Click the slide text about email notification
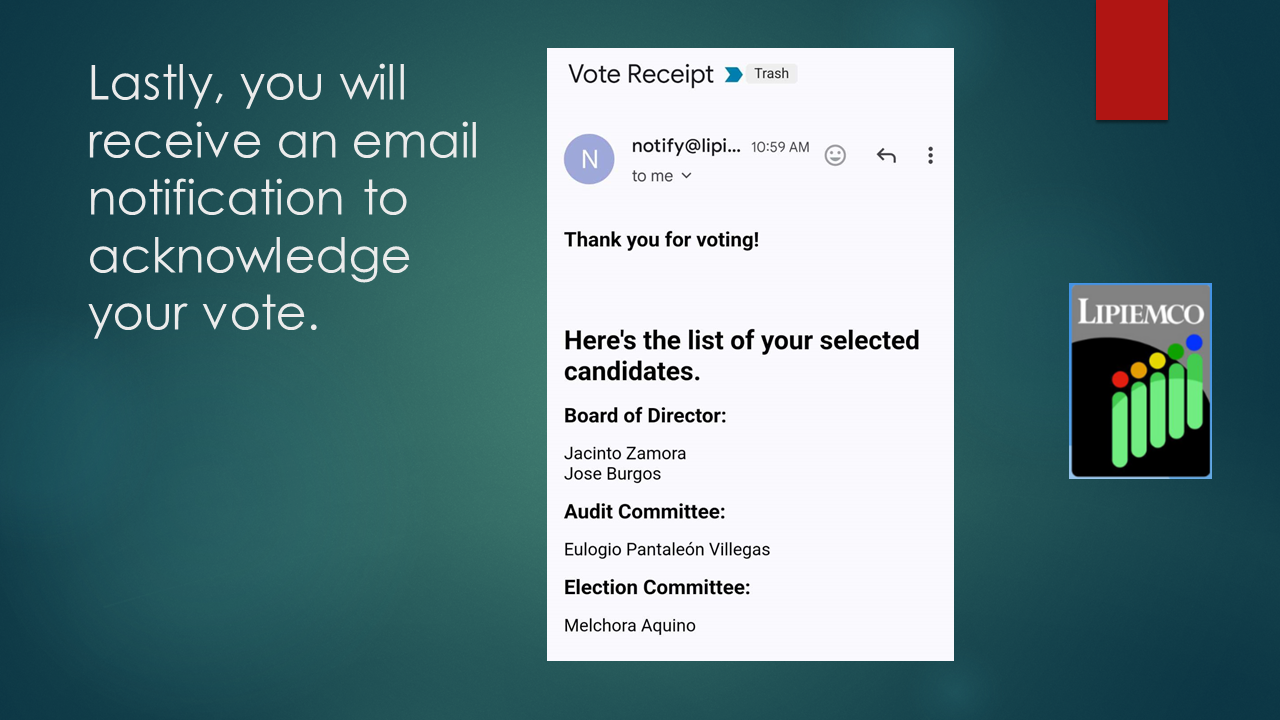 point(283,198)
